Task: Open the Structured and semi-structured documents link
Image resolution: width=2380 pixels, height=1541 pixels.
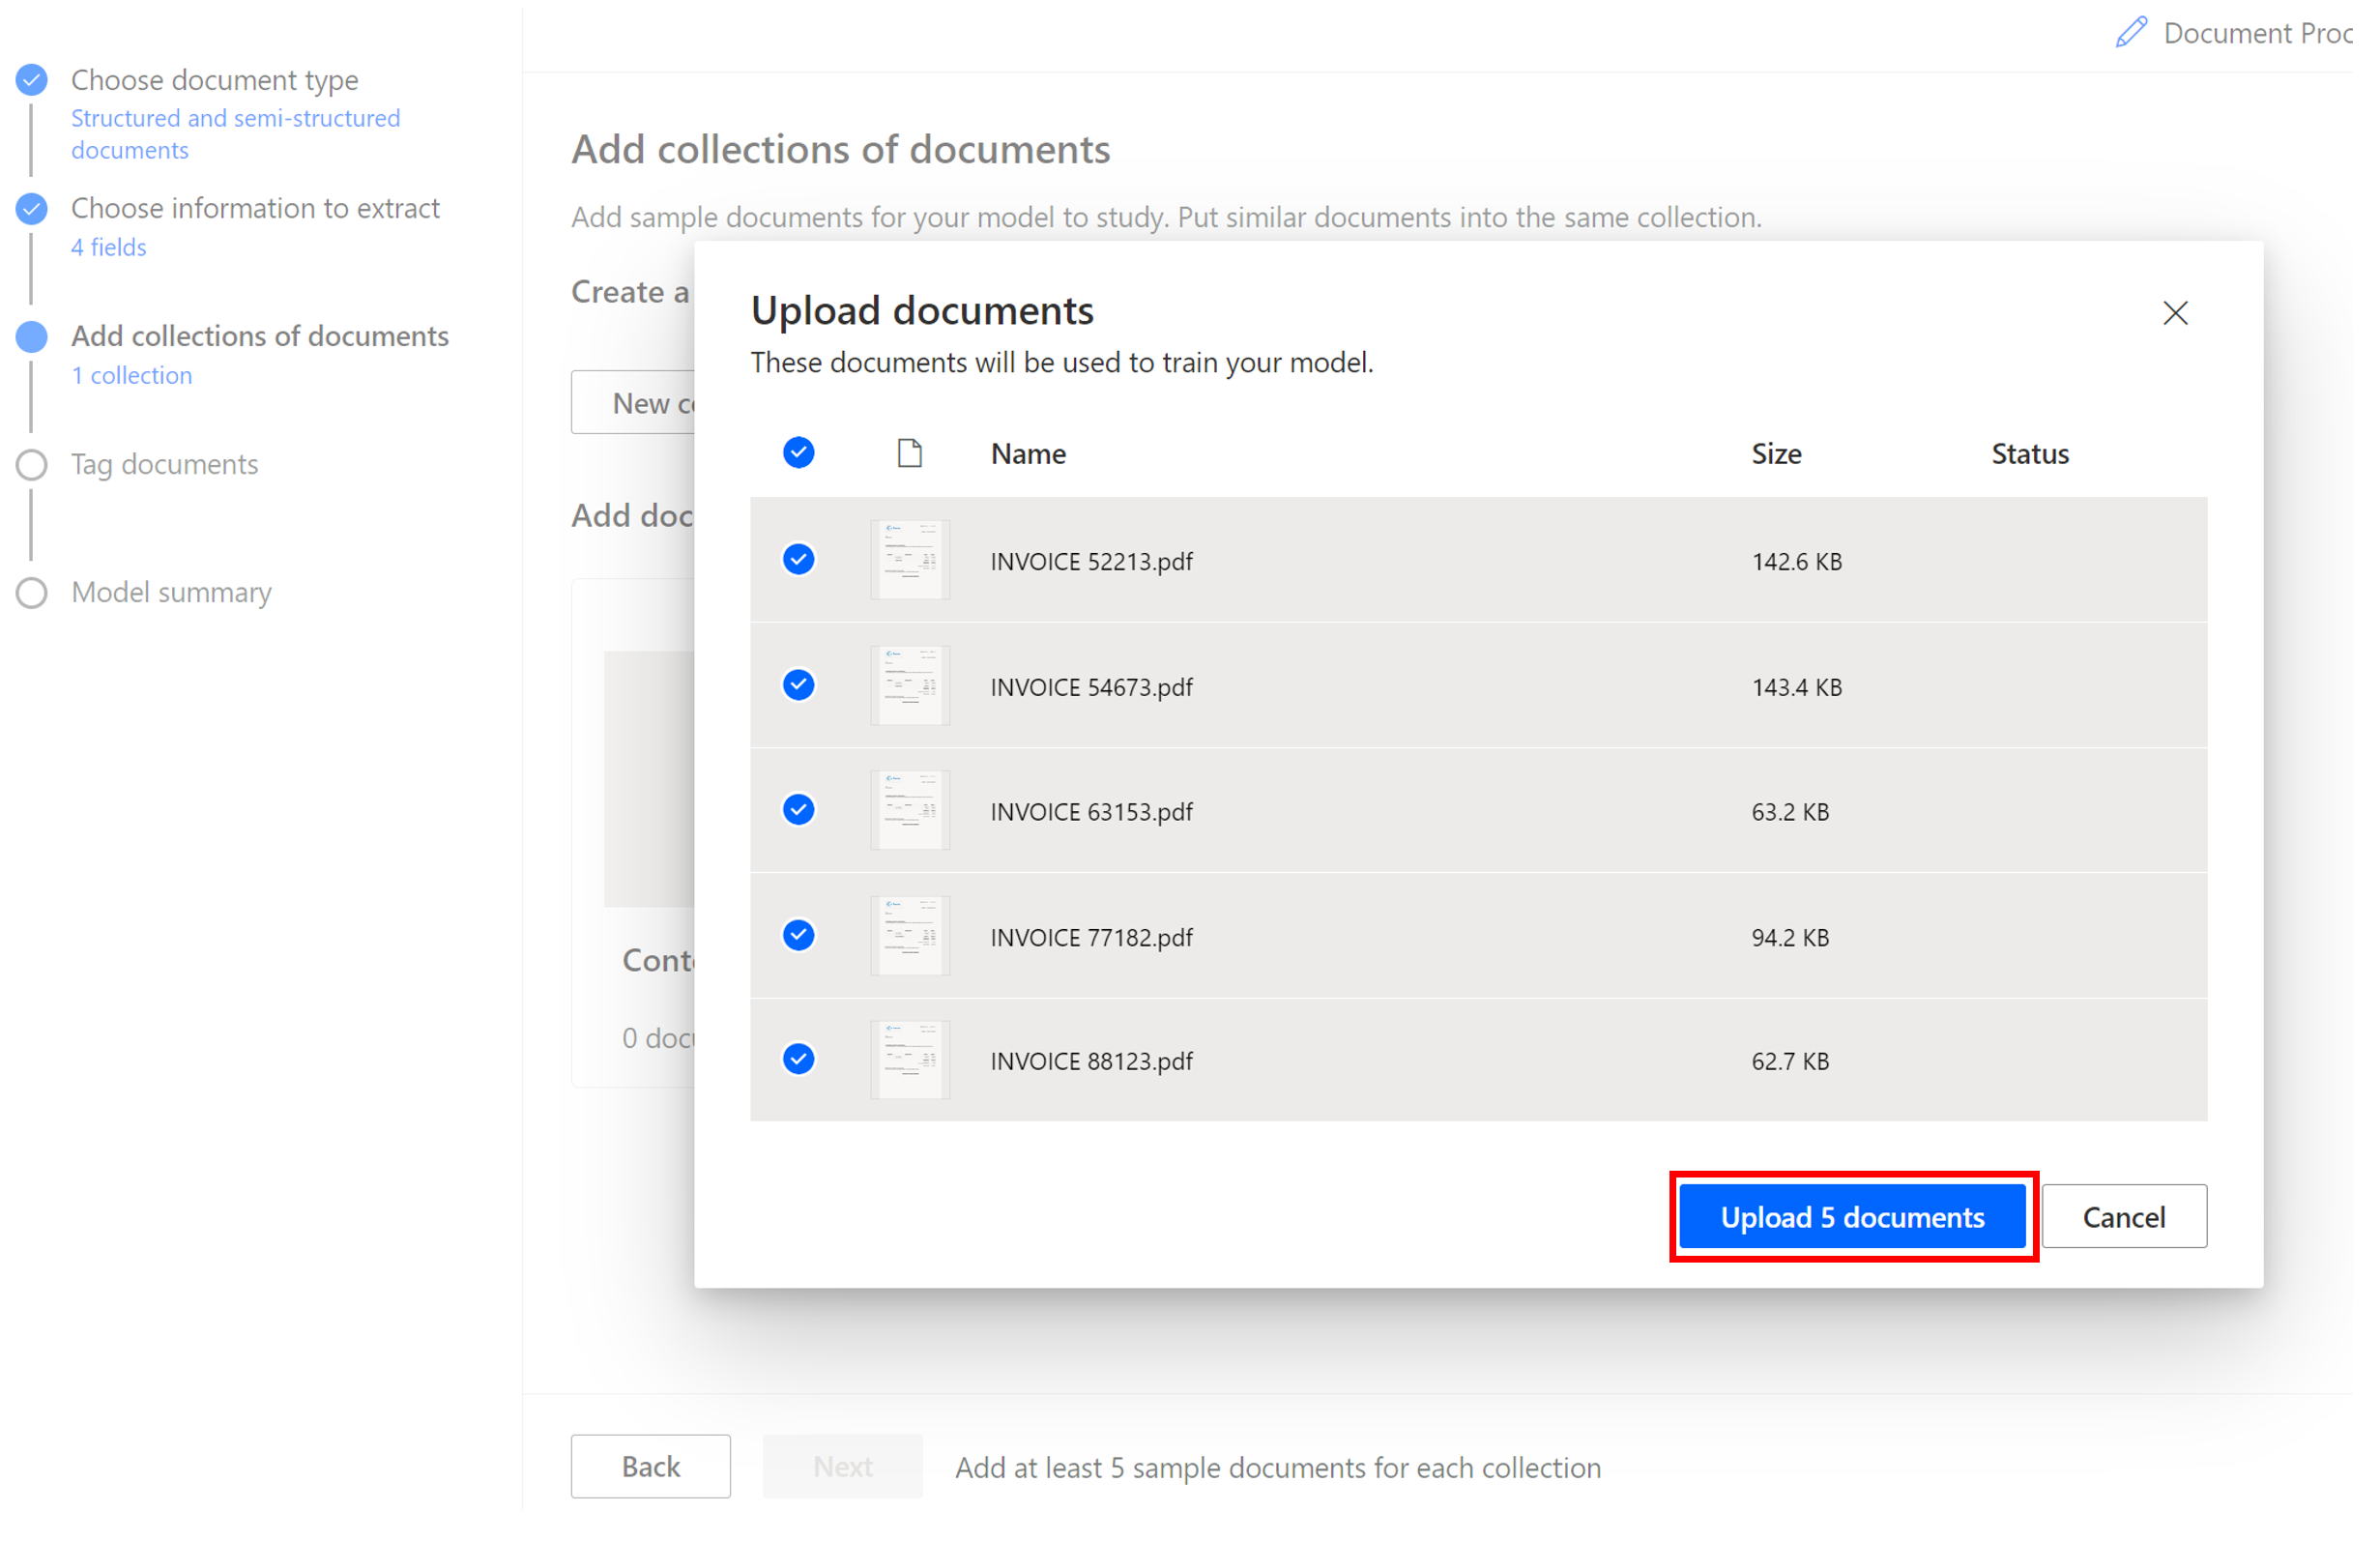Action: [x=236, y=133]
